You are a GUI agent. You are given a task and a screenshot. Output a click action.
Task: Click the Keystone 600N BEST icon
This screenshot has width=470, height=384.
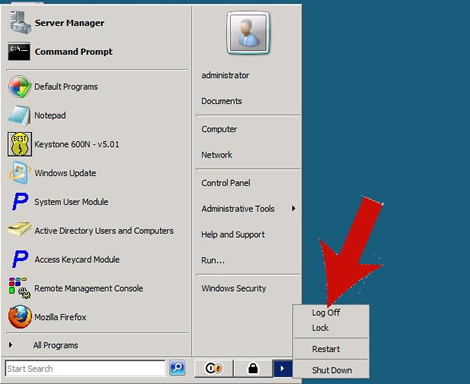[20, 144]
